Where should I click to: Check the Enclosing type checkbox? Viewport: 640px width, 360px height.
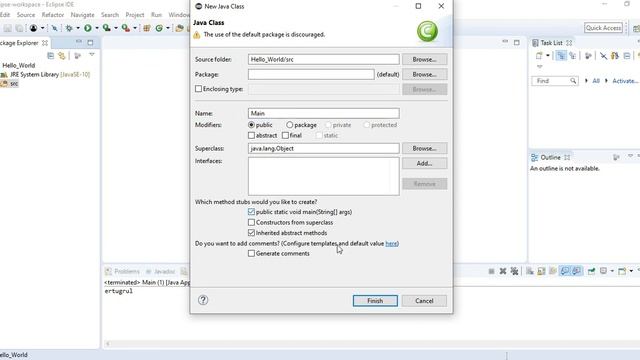tap(198, 89)
